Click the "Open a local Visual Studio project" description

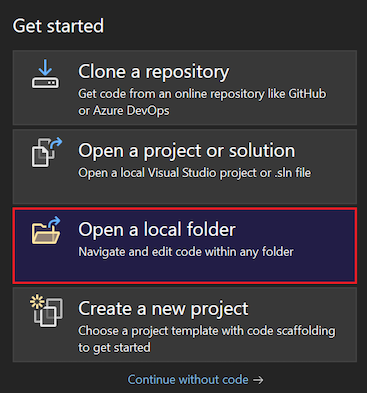(x=194, y=173)
